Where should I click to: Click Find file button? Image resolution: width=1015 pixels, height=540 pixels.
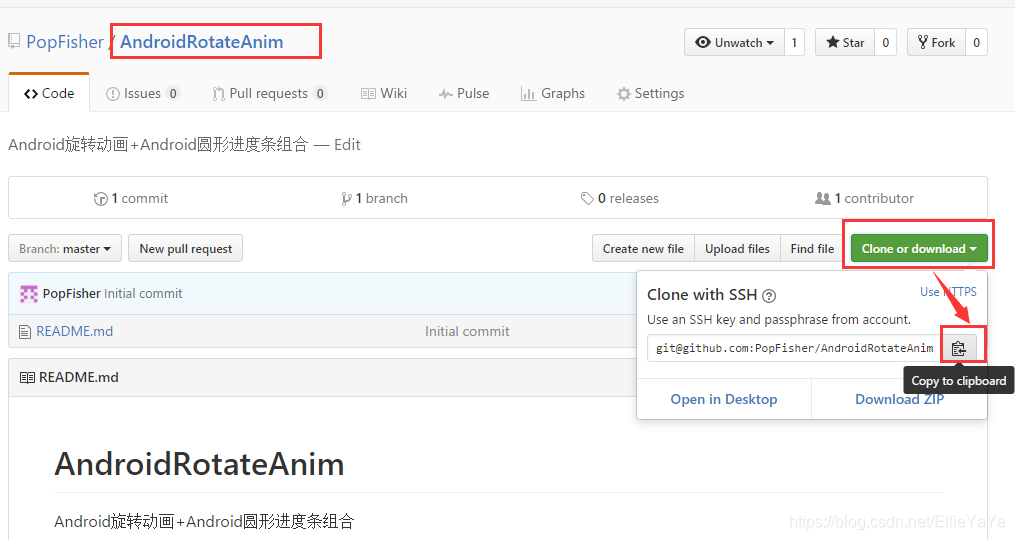click(812, 249)
